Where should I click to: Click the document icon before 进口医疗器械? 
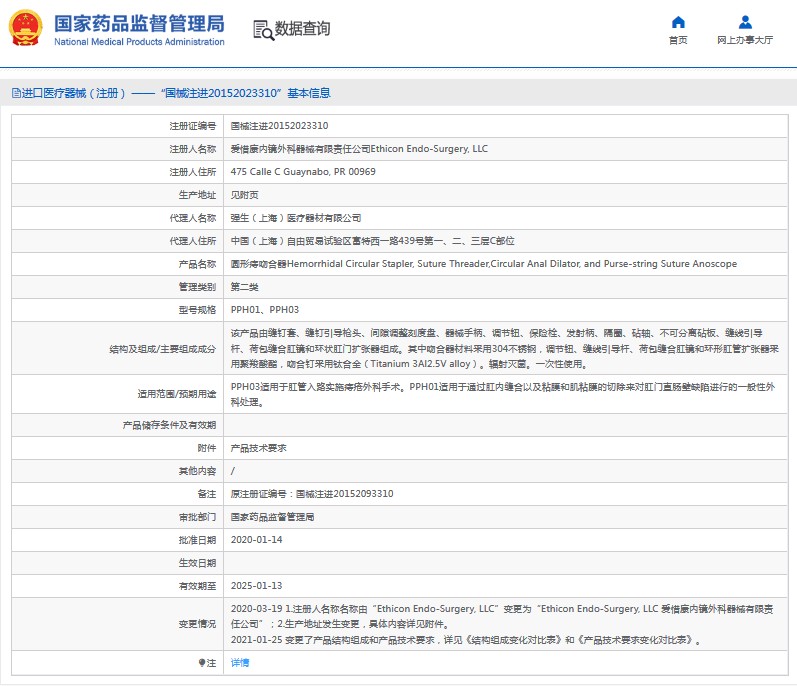[x=16, y=93]
